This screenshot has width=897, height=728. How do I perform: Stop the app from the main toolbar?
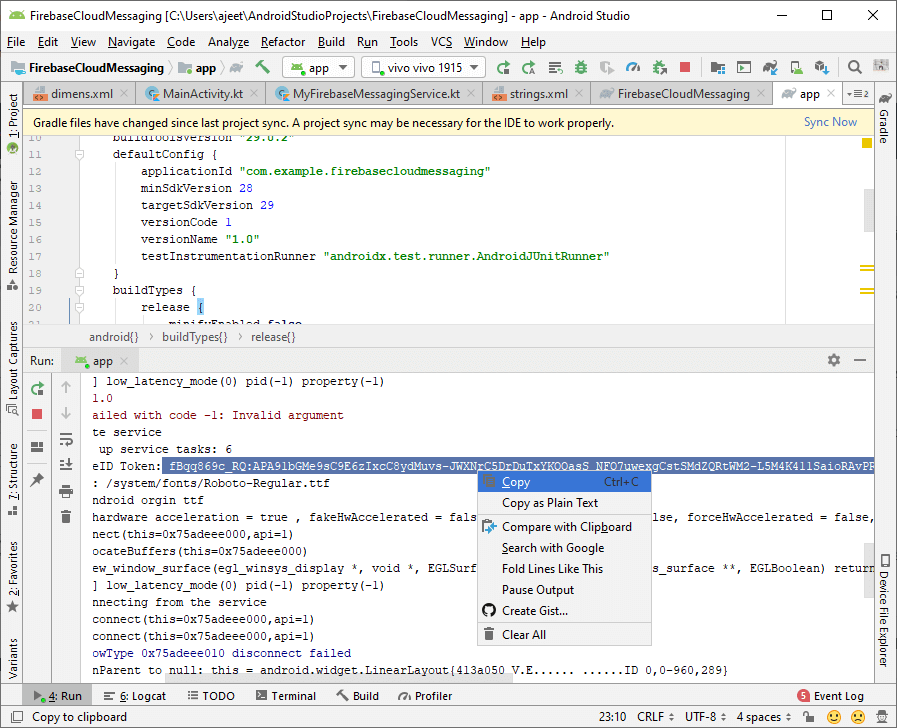(685, 67)
